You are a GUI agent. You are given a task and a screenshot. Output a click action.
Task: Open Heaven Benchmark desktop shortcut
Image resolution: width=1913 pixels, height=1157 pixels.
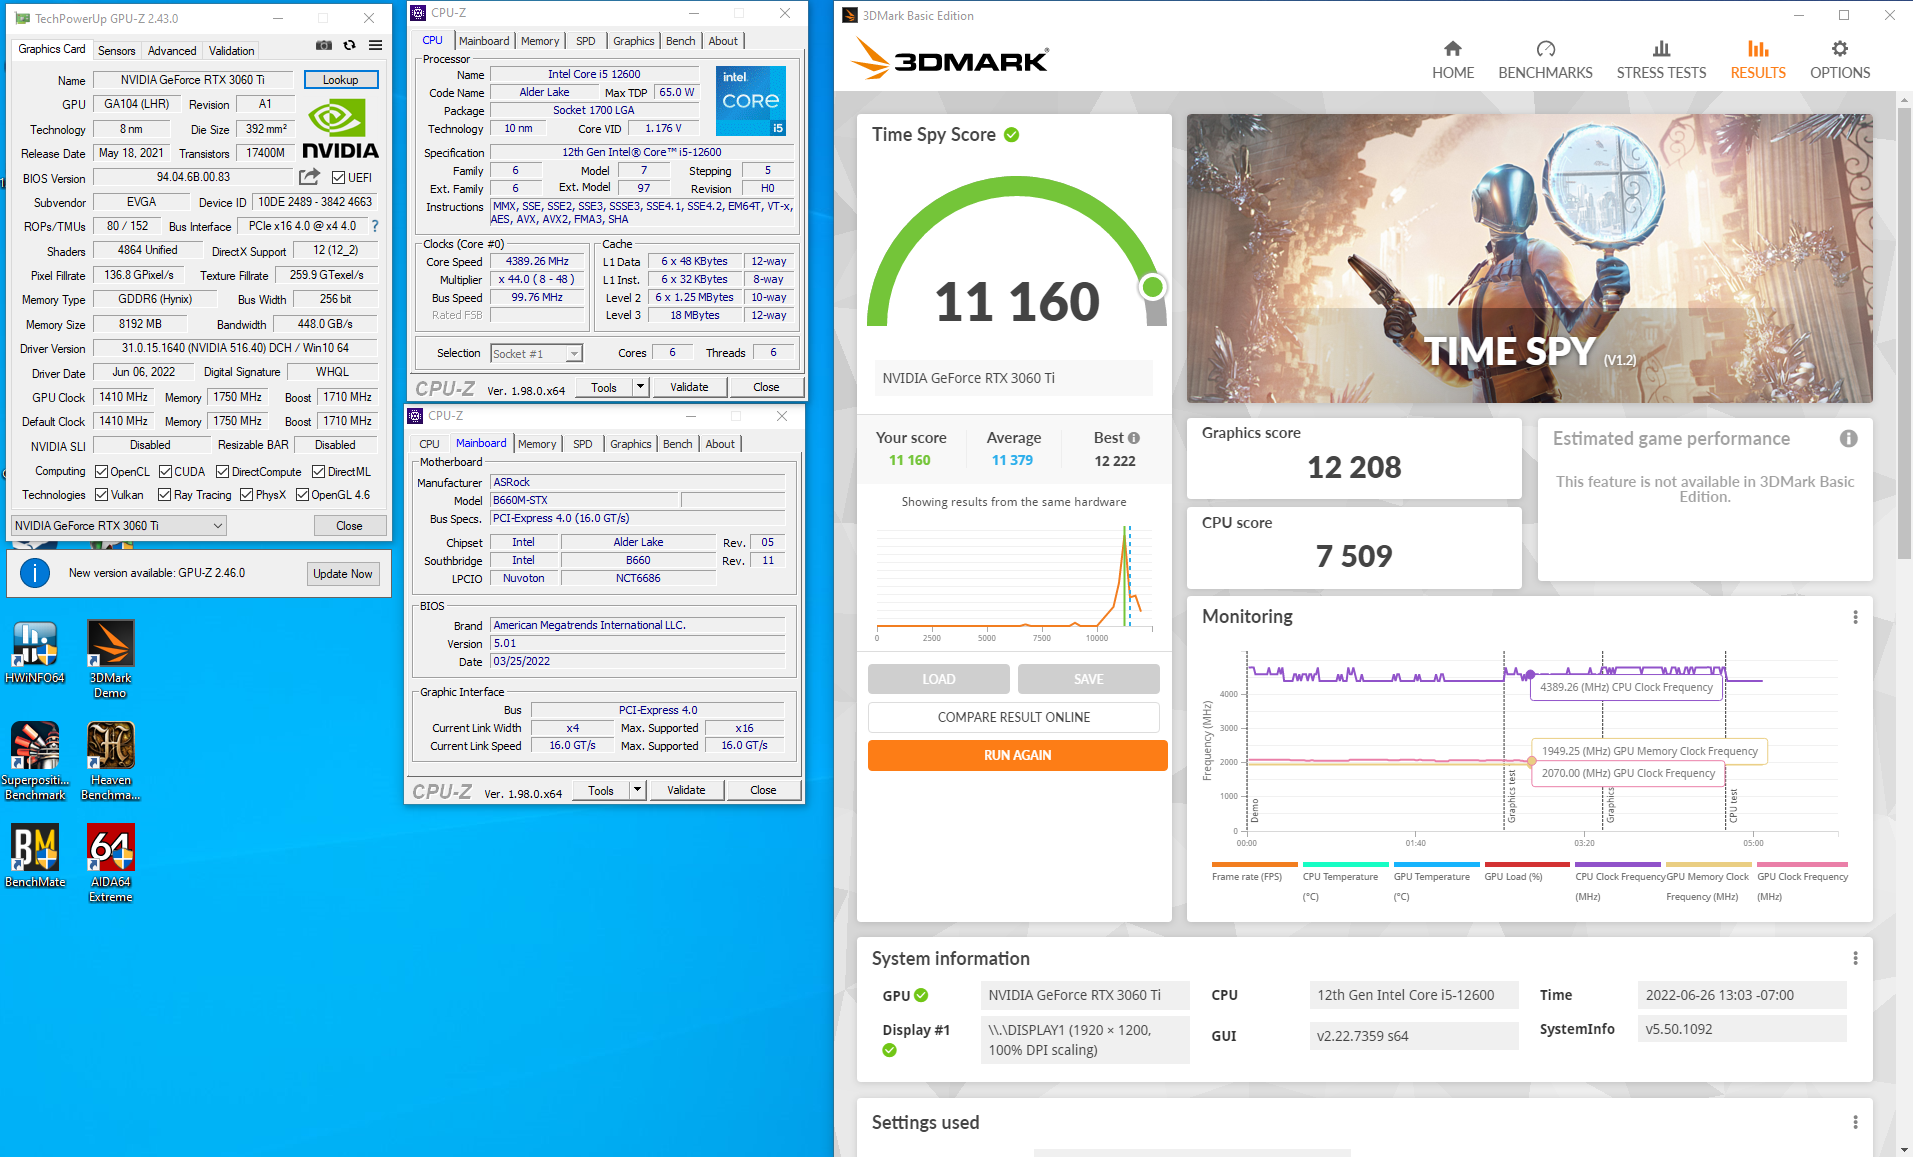pos(110,761)
